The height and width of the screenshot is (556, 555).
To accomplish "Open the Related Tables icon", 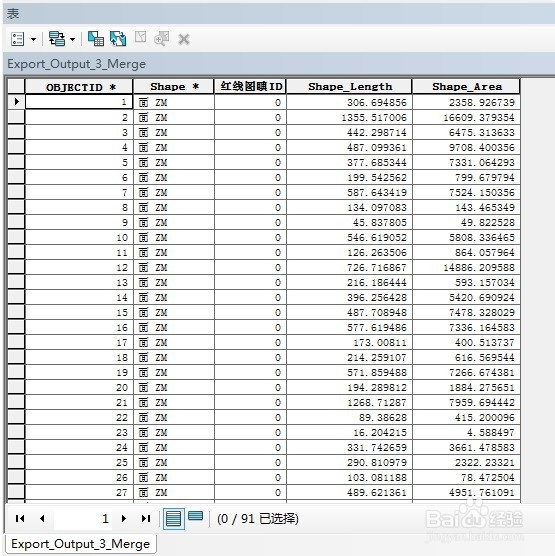I will 57,39.
